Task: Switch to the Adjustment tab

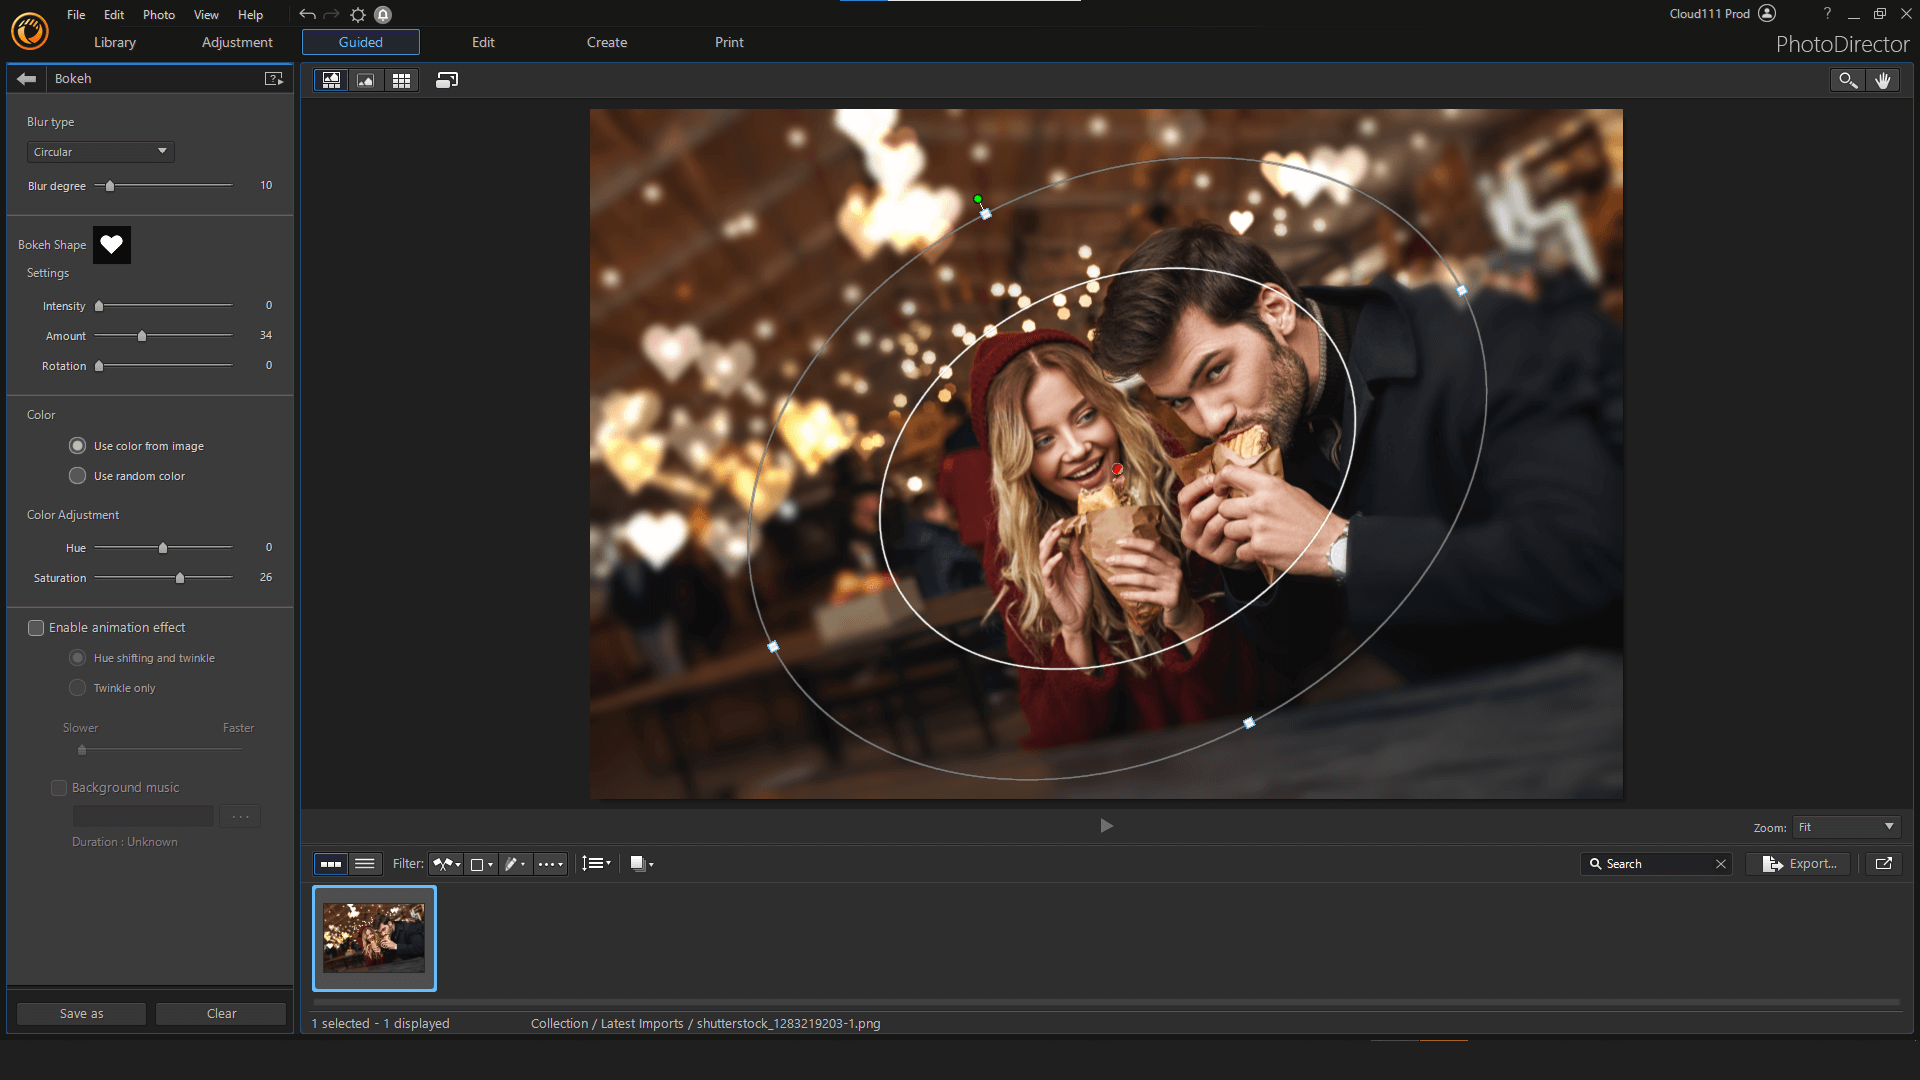Action: pyautogui.click(x=236, y=42)
